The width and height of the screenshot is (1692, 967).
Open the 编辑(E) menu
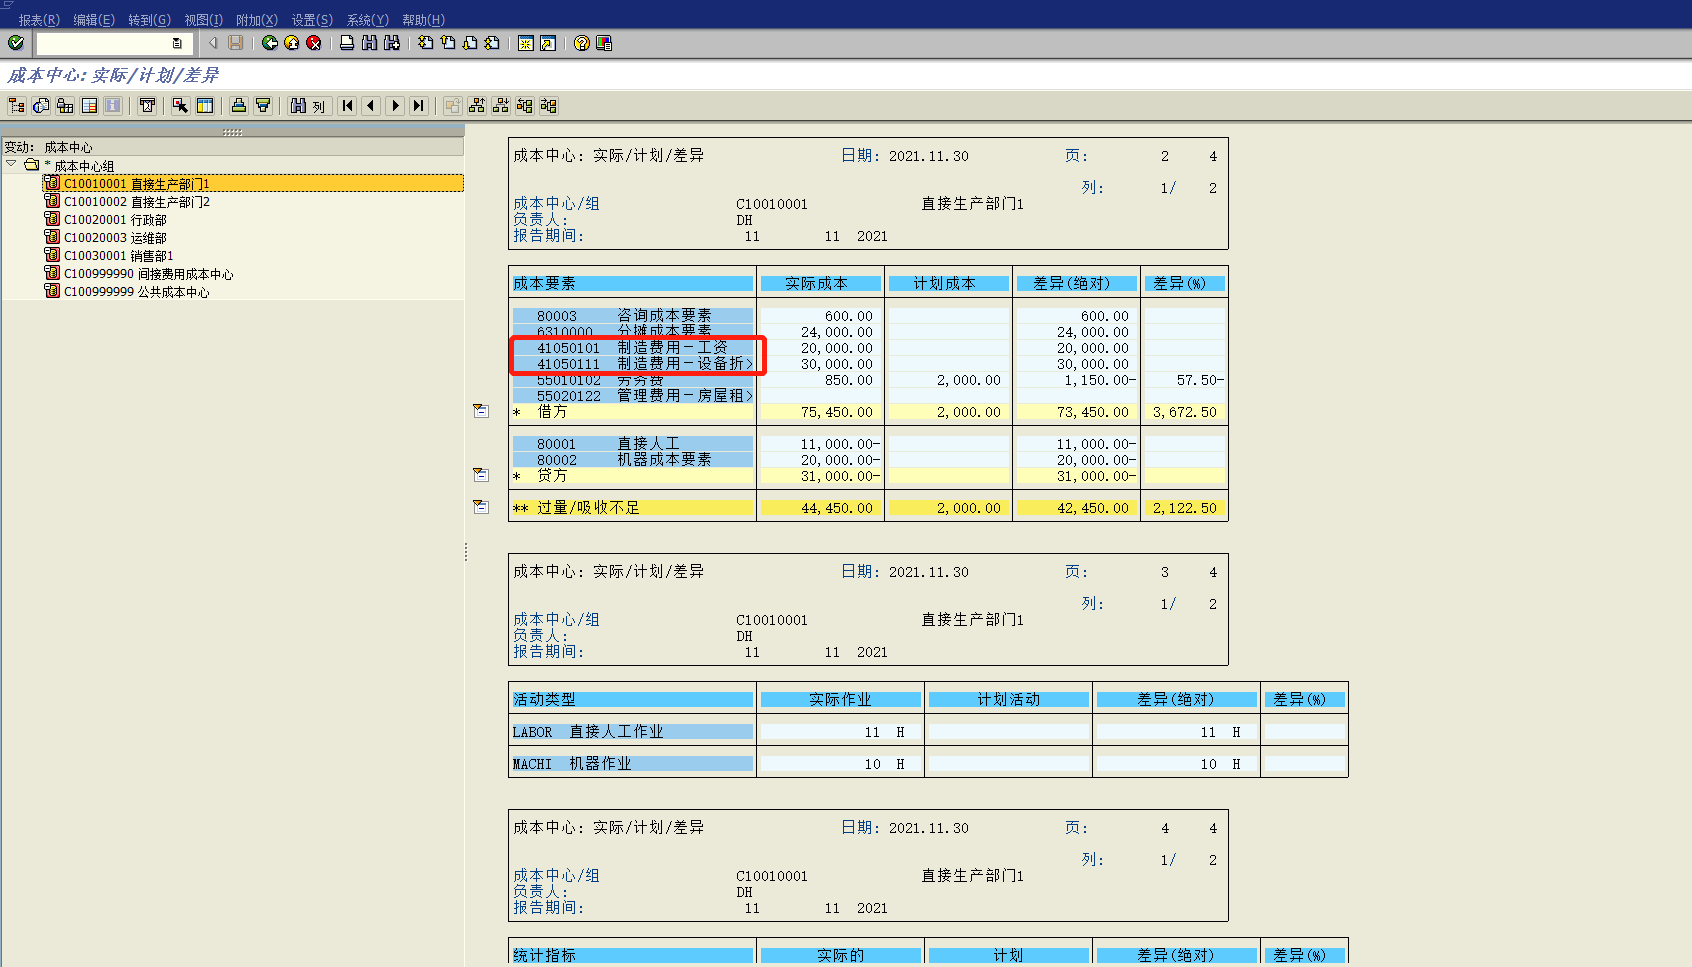coord(94,20)
